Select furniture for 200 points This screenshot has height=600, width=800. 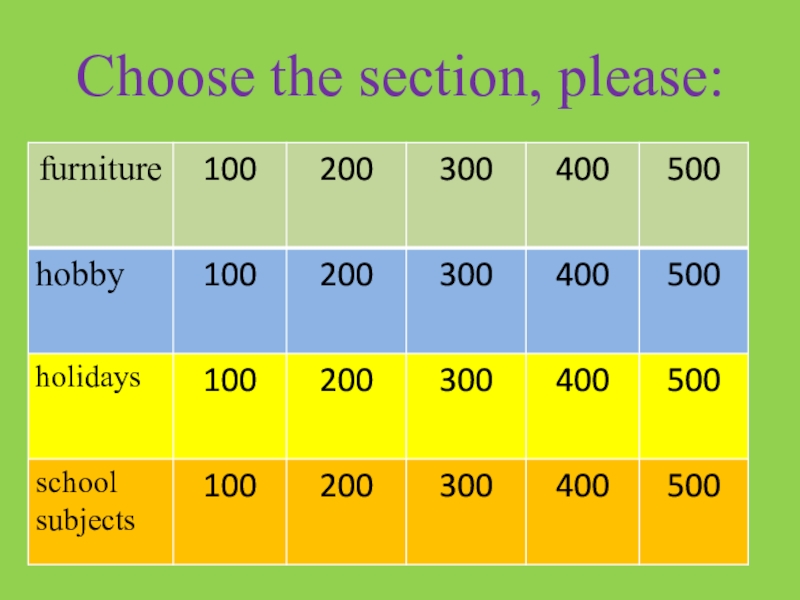[x=346, y=170]
